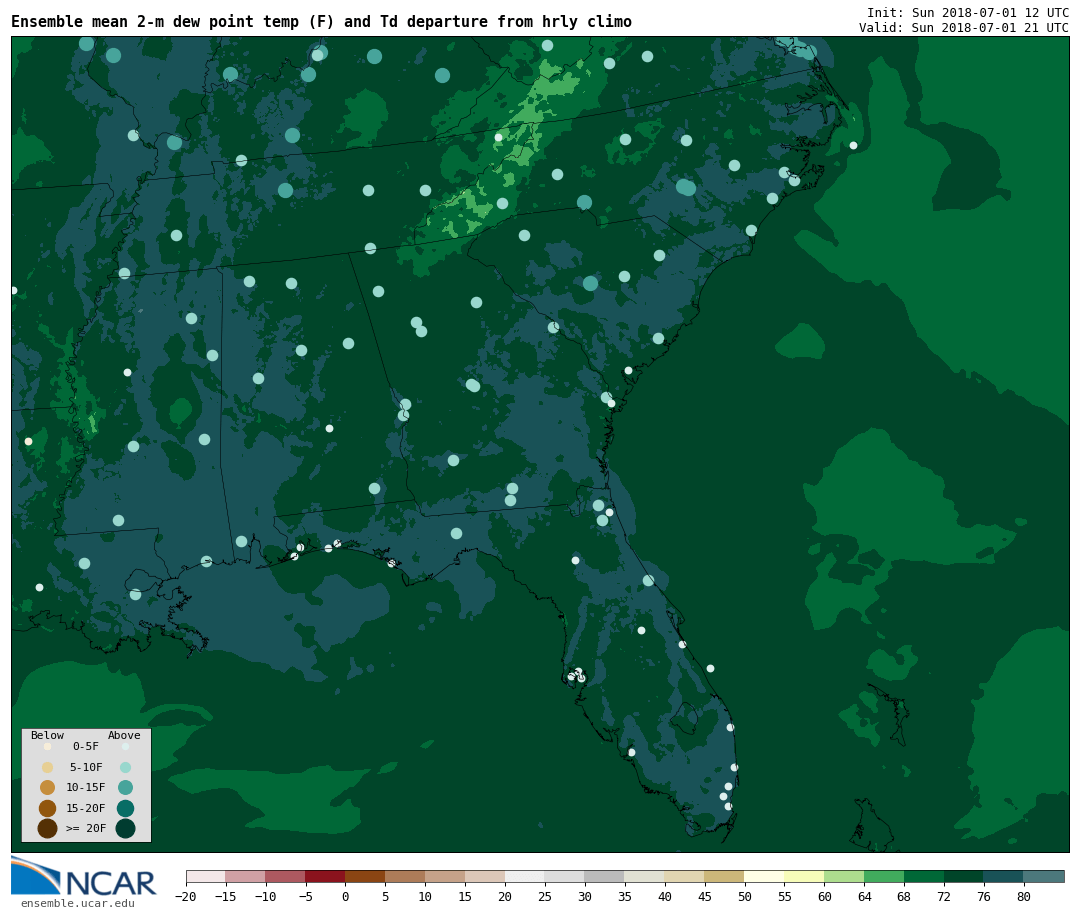
Task: Select the gray swatch between 30 and 35
Action: pyautogui.click(x=605, y=876)
